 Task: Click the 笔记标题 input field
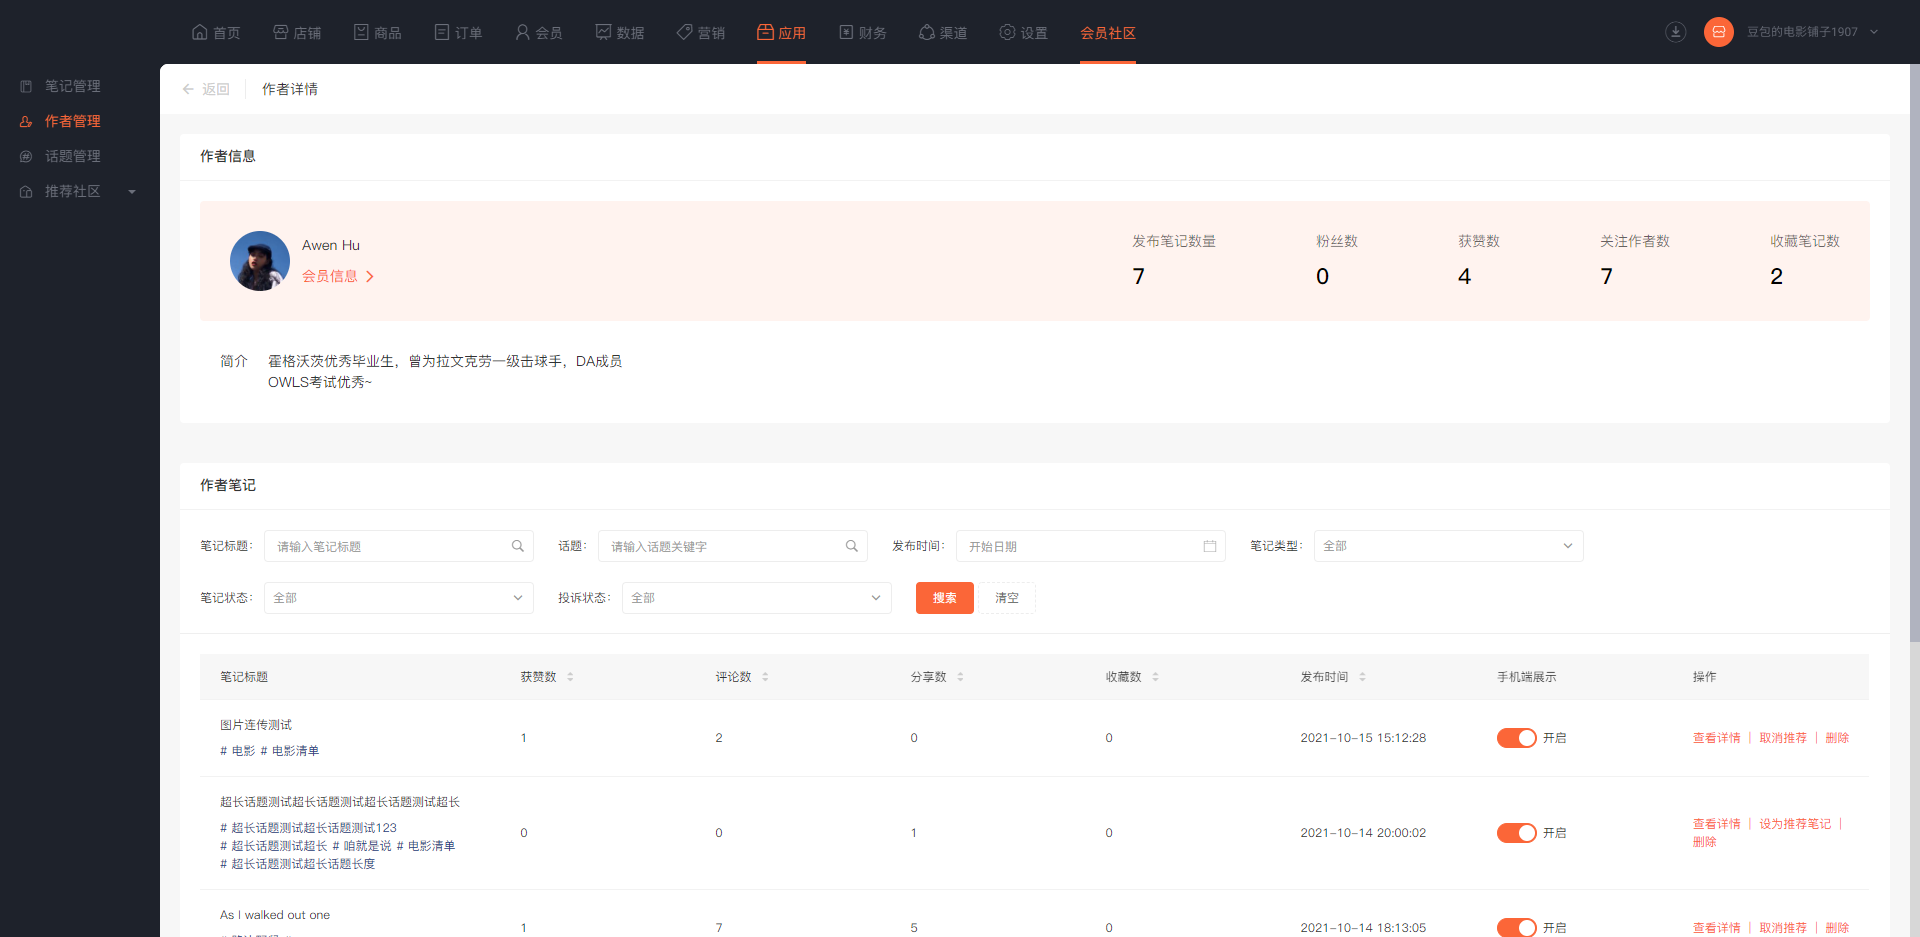398,546
